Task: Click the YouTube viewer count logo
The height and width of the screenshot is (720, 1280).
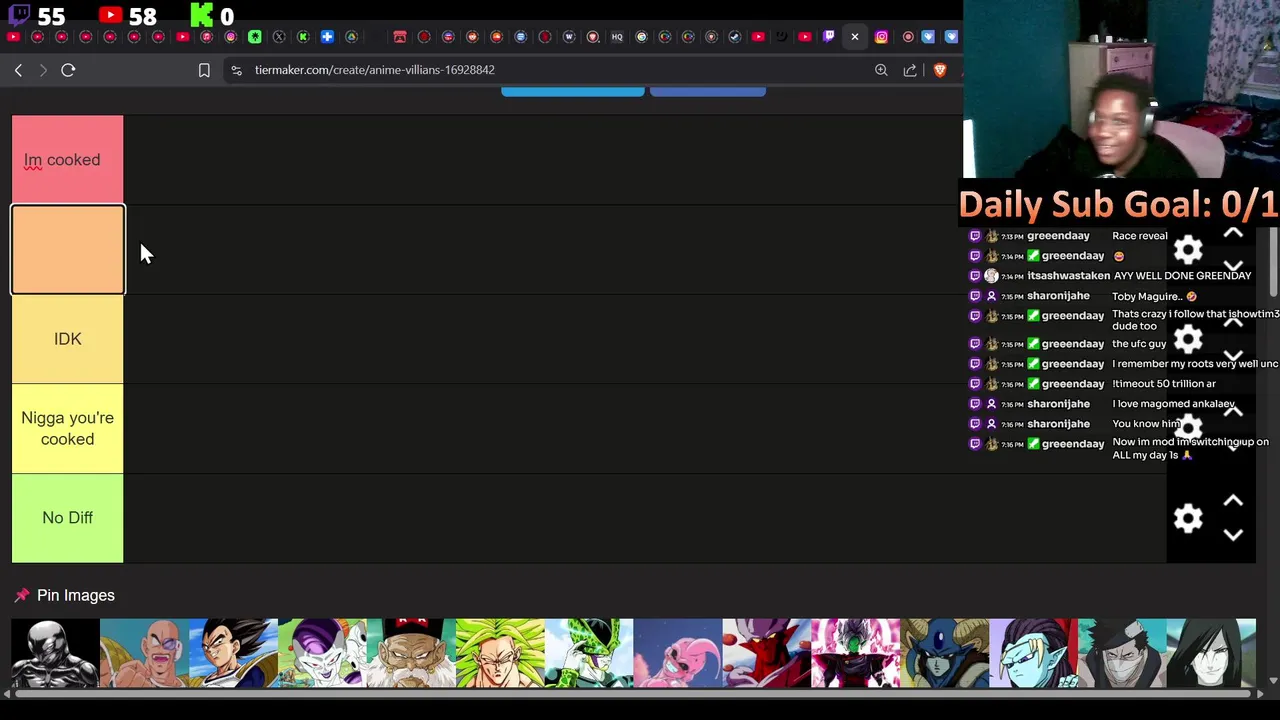Action: (x=111, y=15)
